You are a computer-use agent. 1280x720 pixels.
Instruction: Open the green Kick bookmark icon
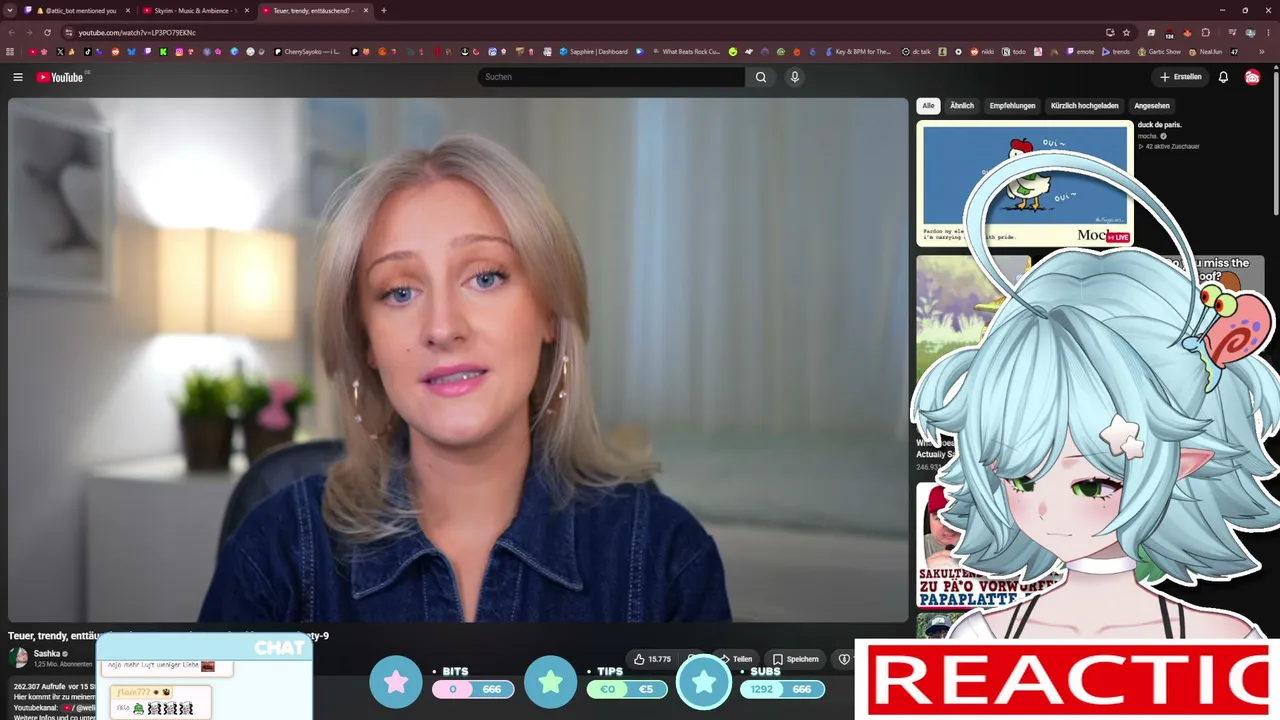point(163,51)
